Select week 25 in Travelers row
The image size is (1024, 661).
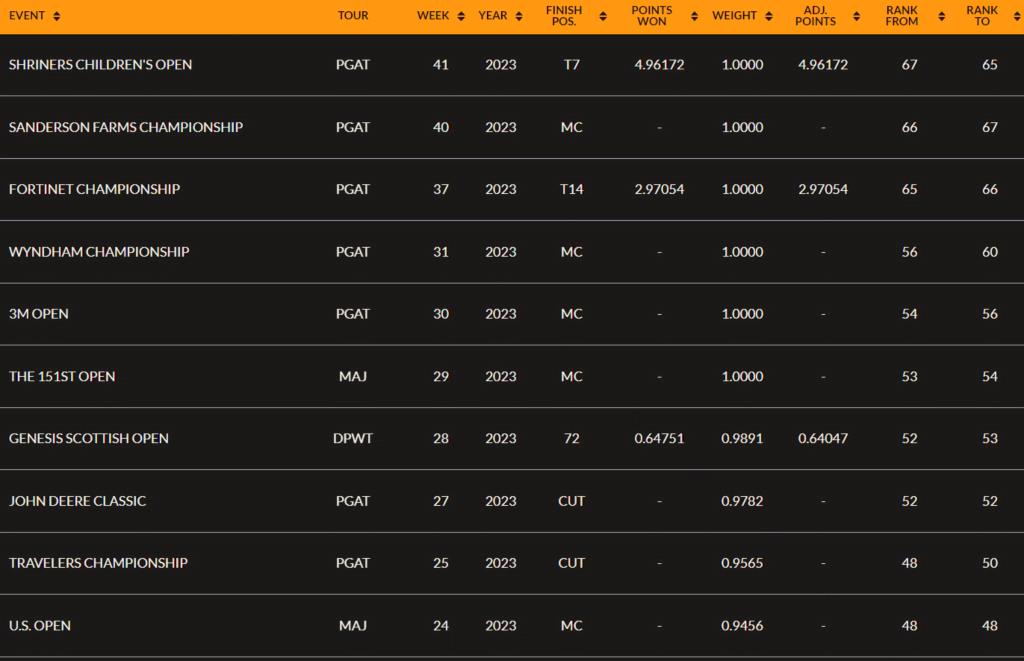pos(441,563)
